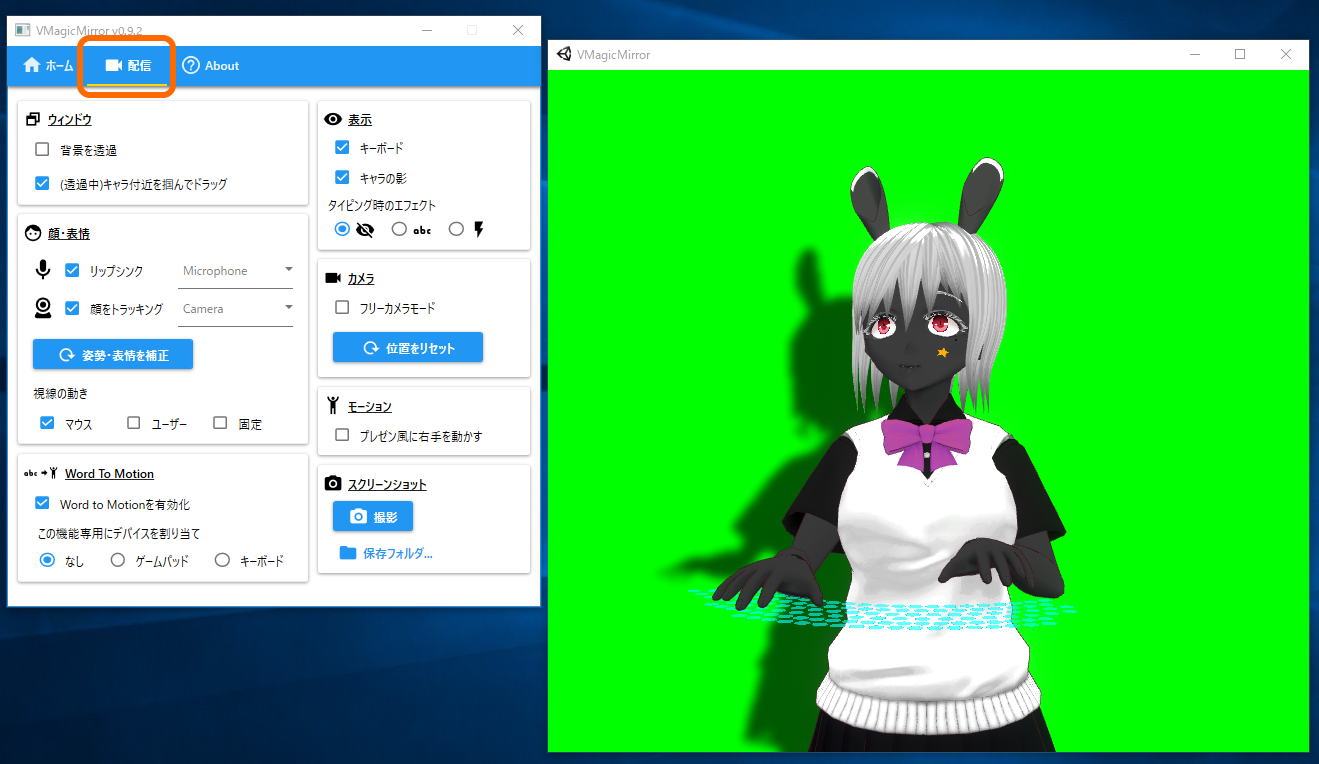Enable 背景を透過 checkbox
1319x764 pixels.
click(42, 150)
